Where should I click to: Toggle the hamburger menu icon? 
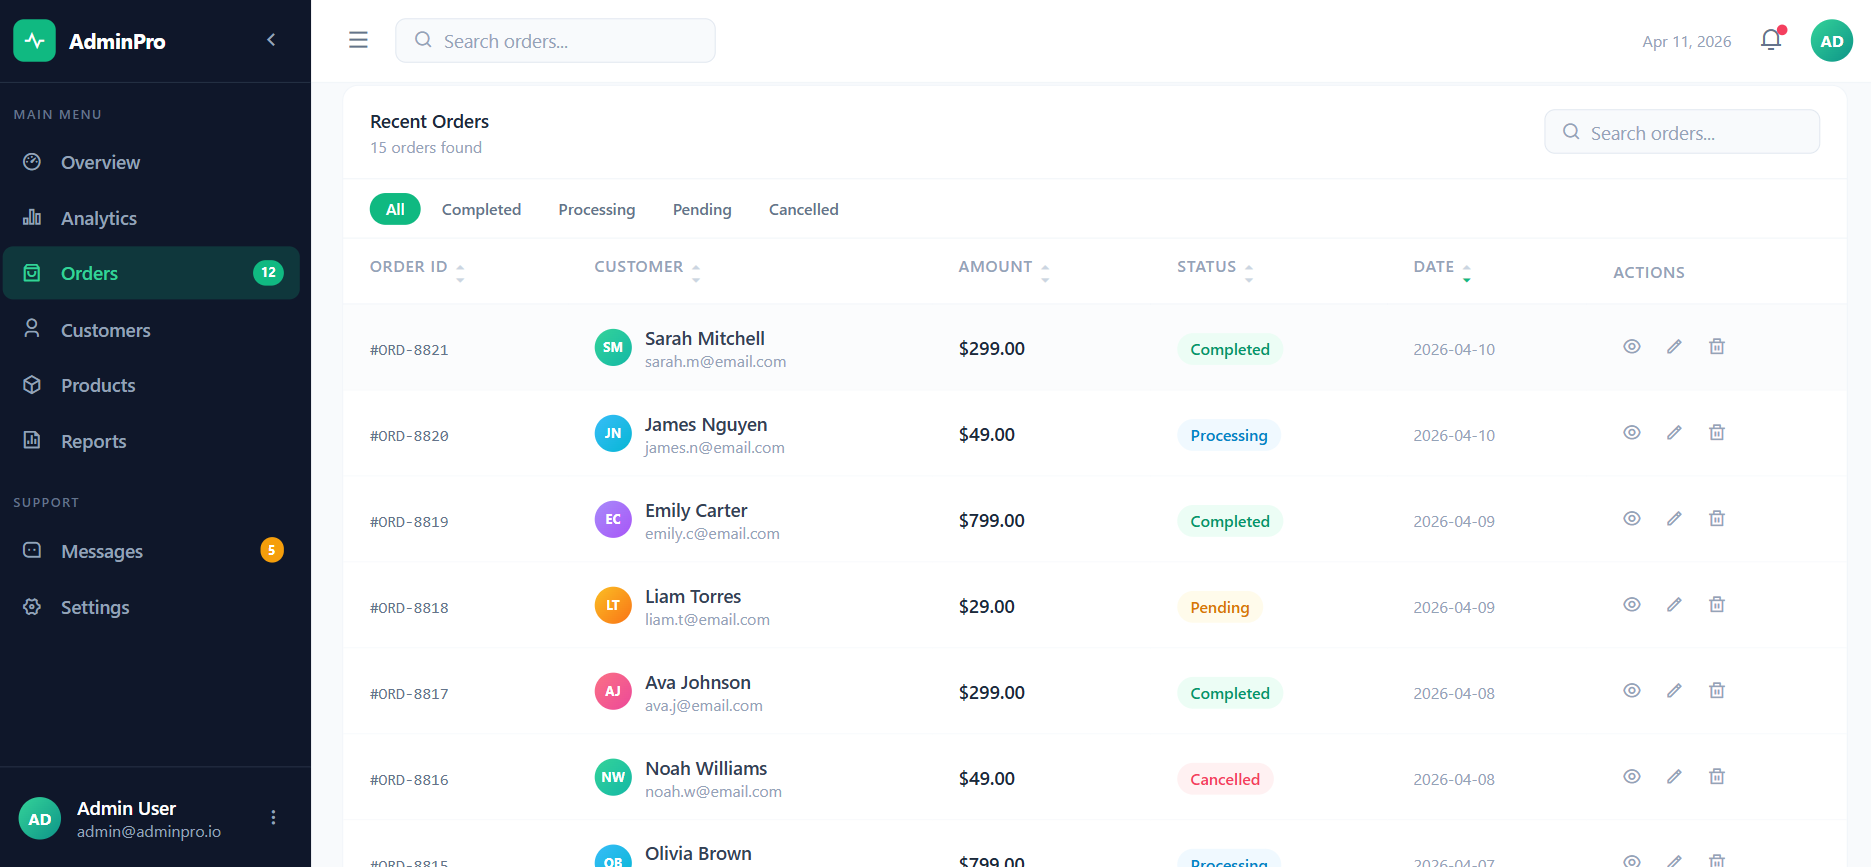tap(358, 40)
